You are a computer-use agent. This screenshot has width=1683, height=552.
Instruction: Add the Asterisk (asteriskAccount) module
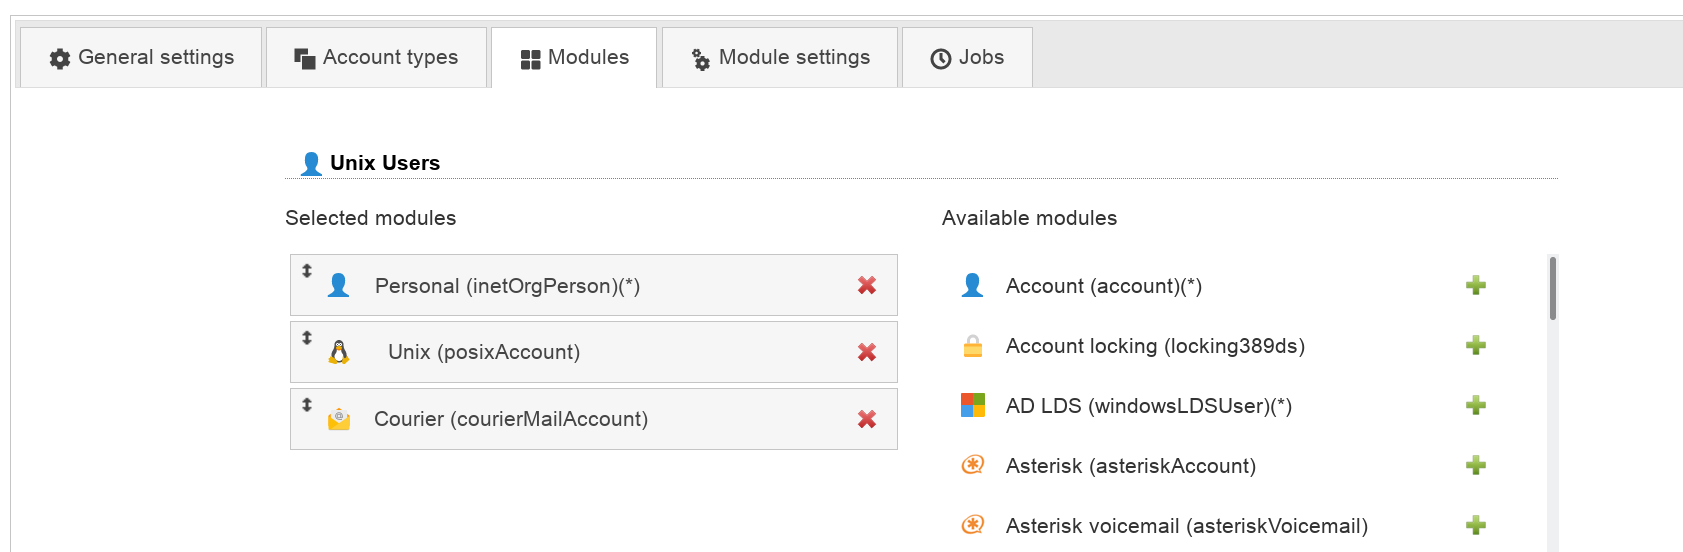(1475, 466)
